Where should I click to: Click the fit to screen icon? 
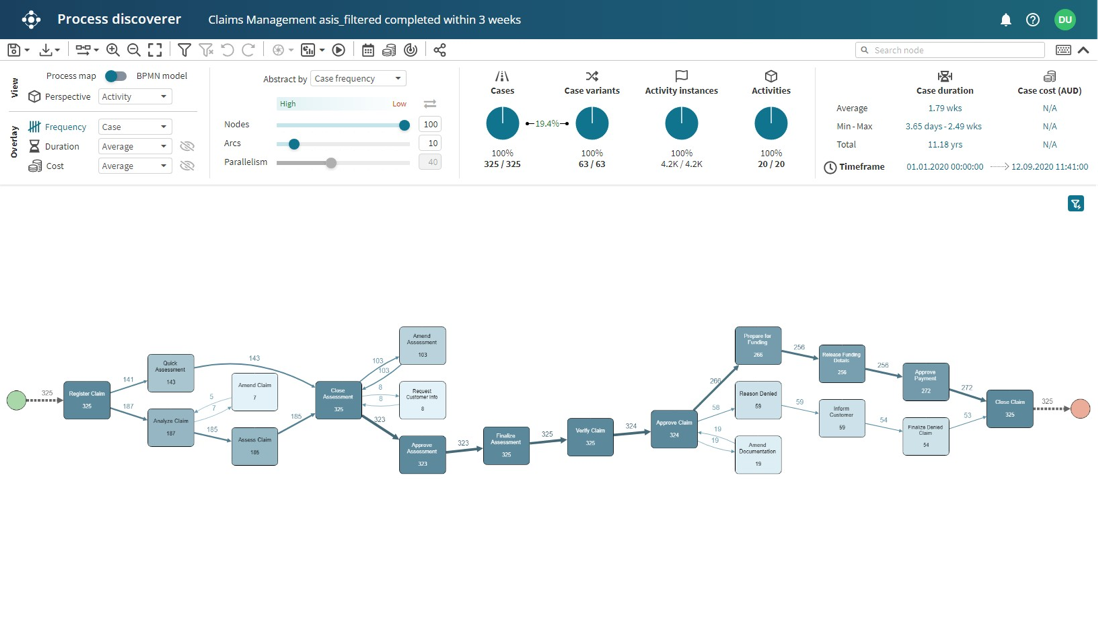pyautogui.click(x=155, y=50)
